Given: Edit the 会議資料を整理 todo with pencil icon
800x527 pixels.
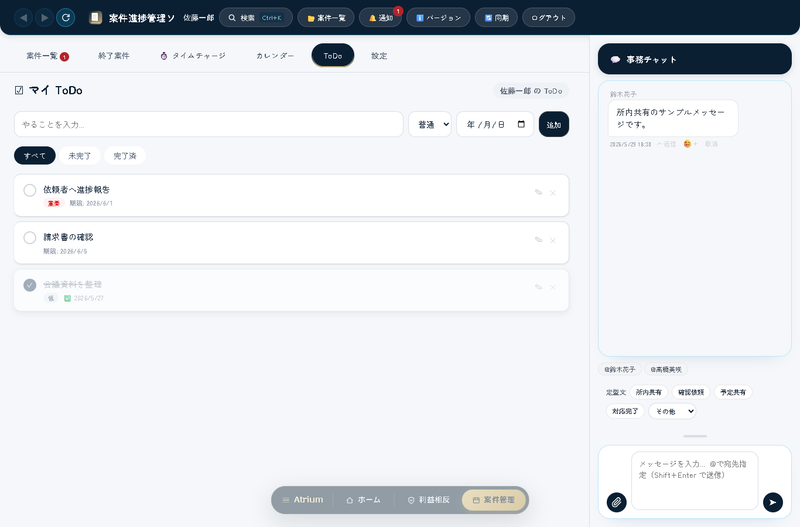Looking at the screenshot, I should [538, 287].
